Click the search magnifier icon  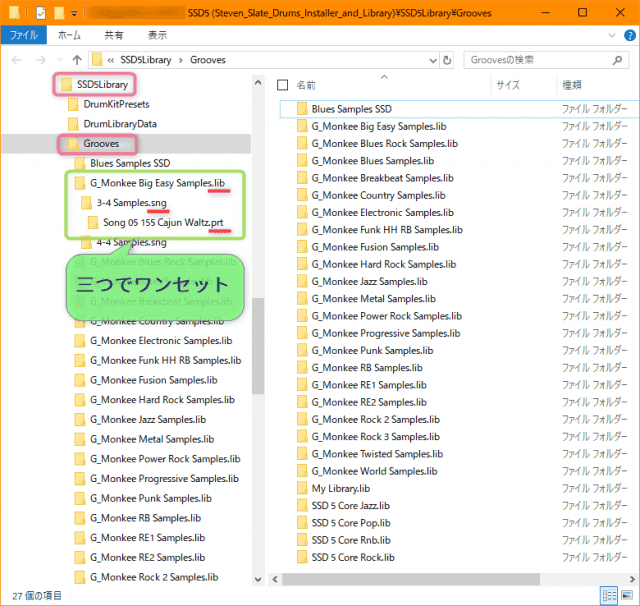(x=618, y=60)
